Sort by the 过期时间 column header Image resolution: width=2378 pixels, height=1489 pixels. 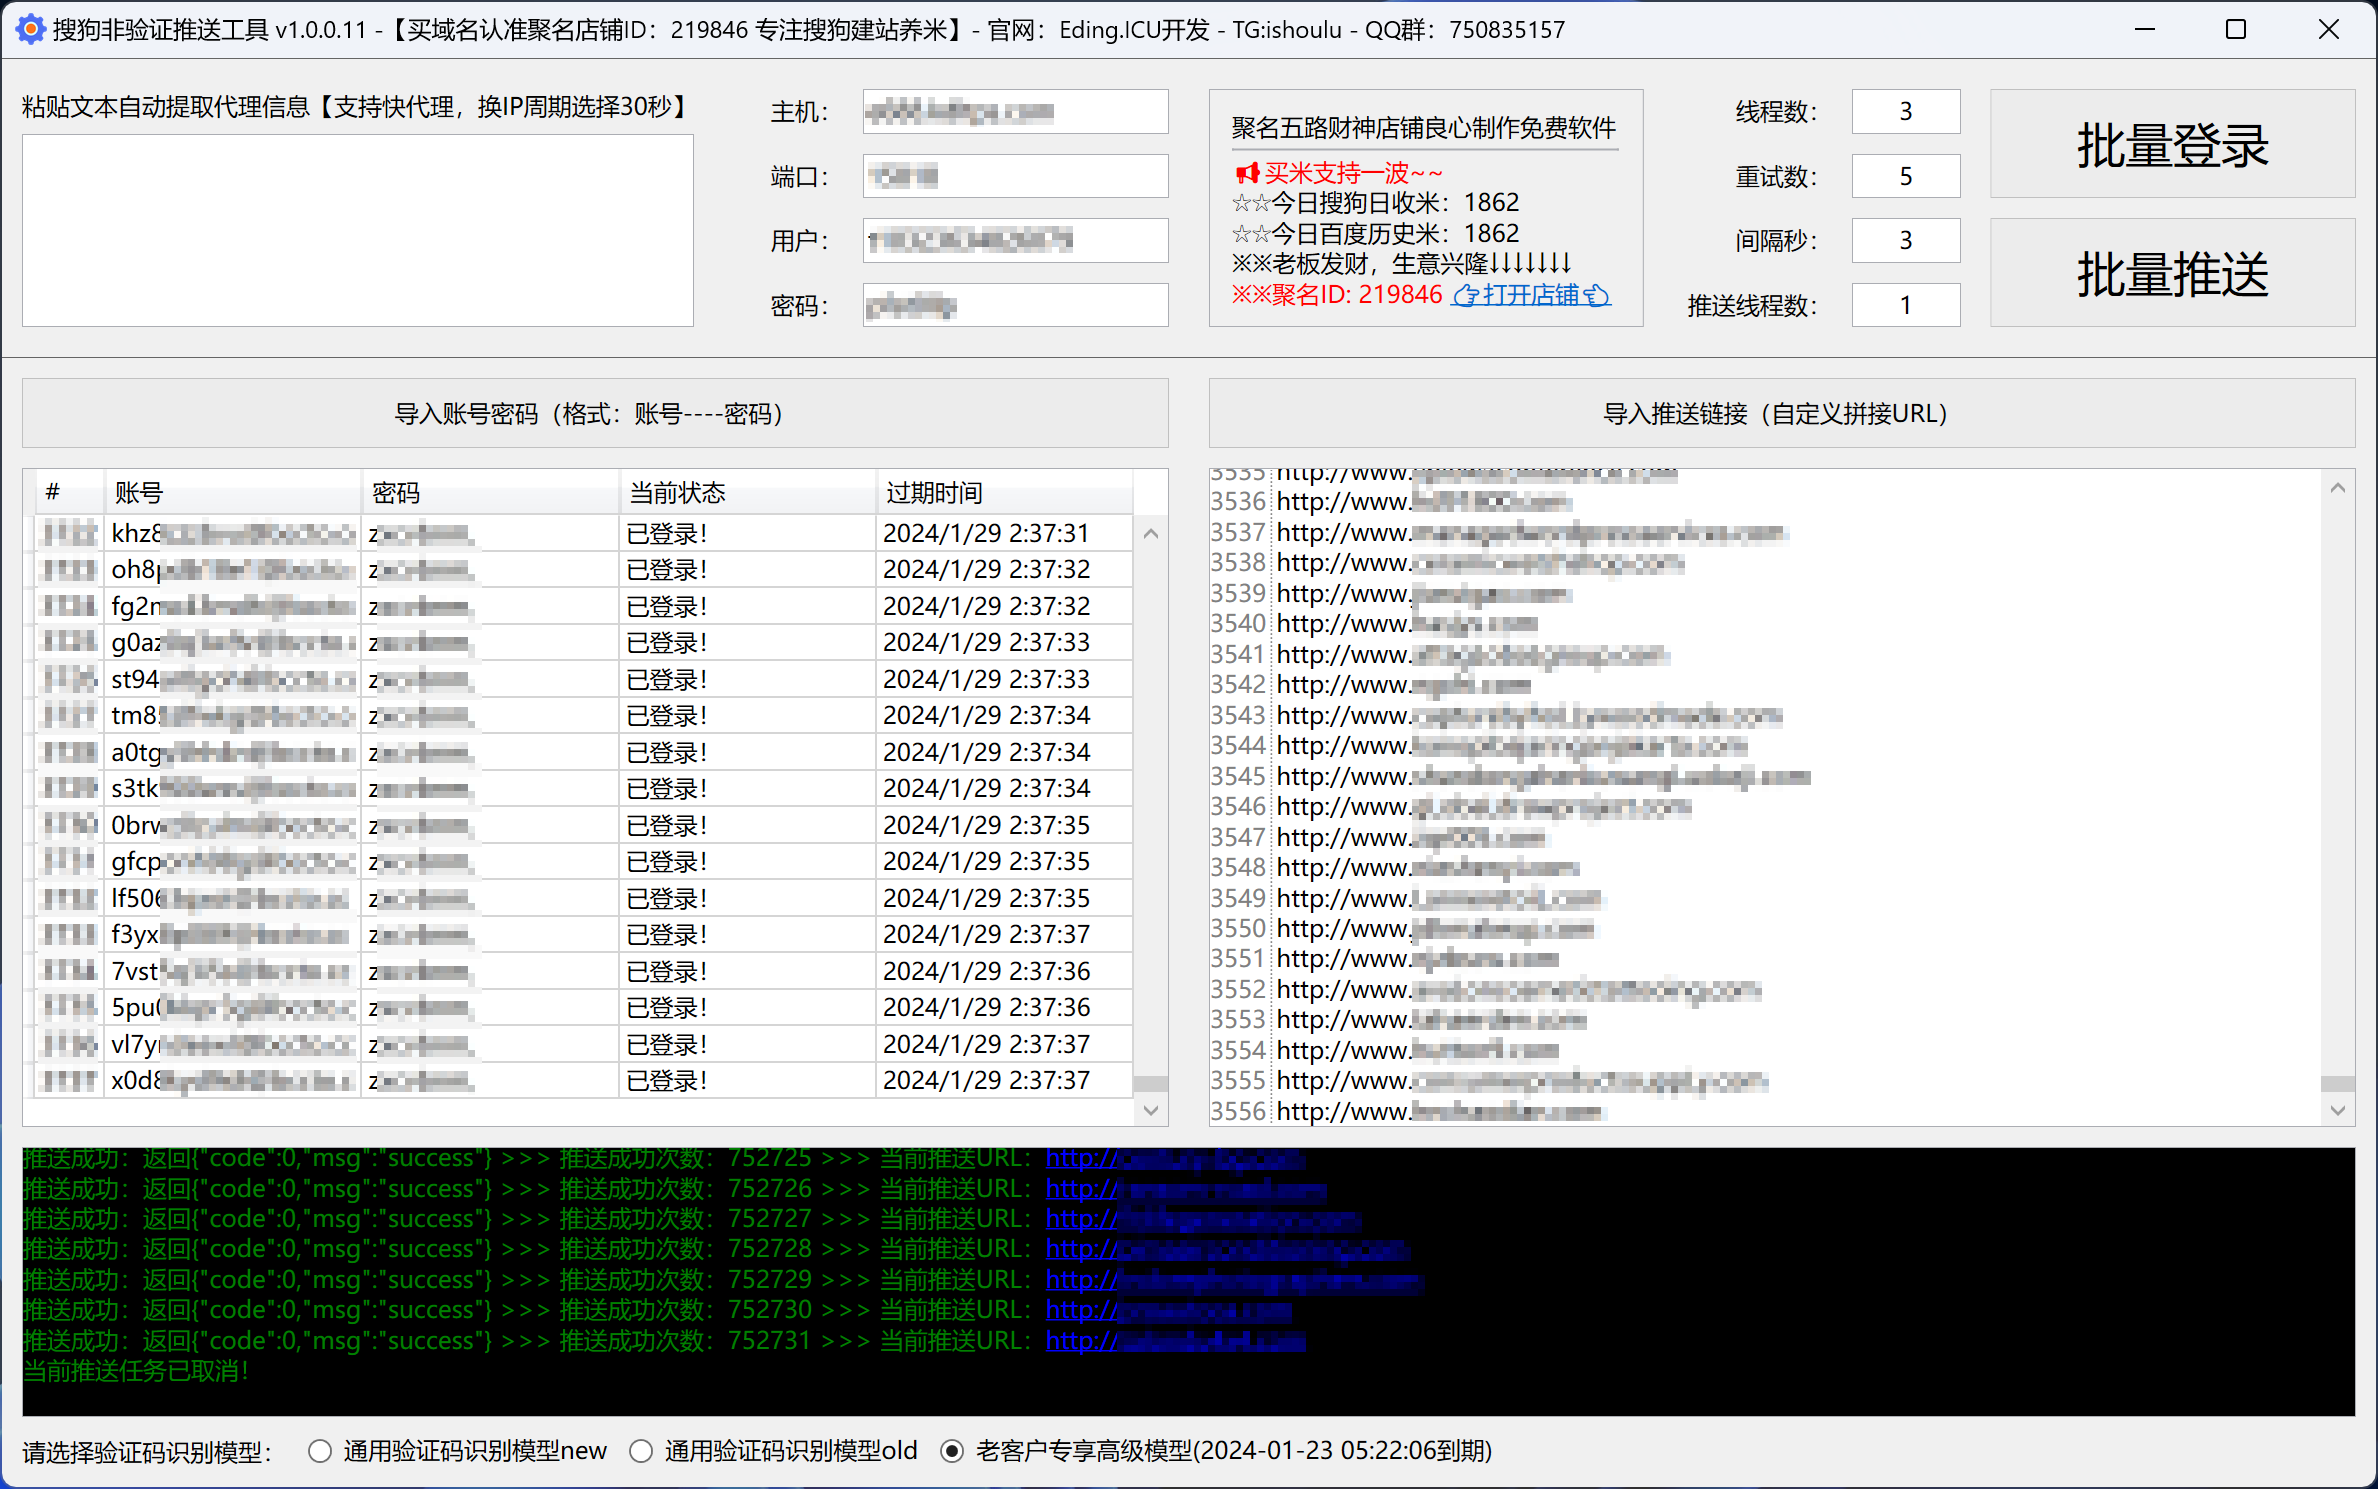click(1005, 492)
